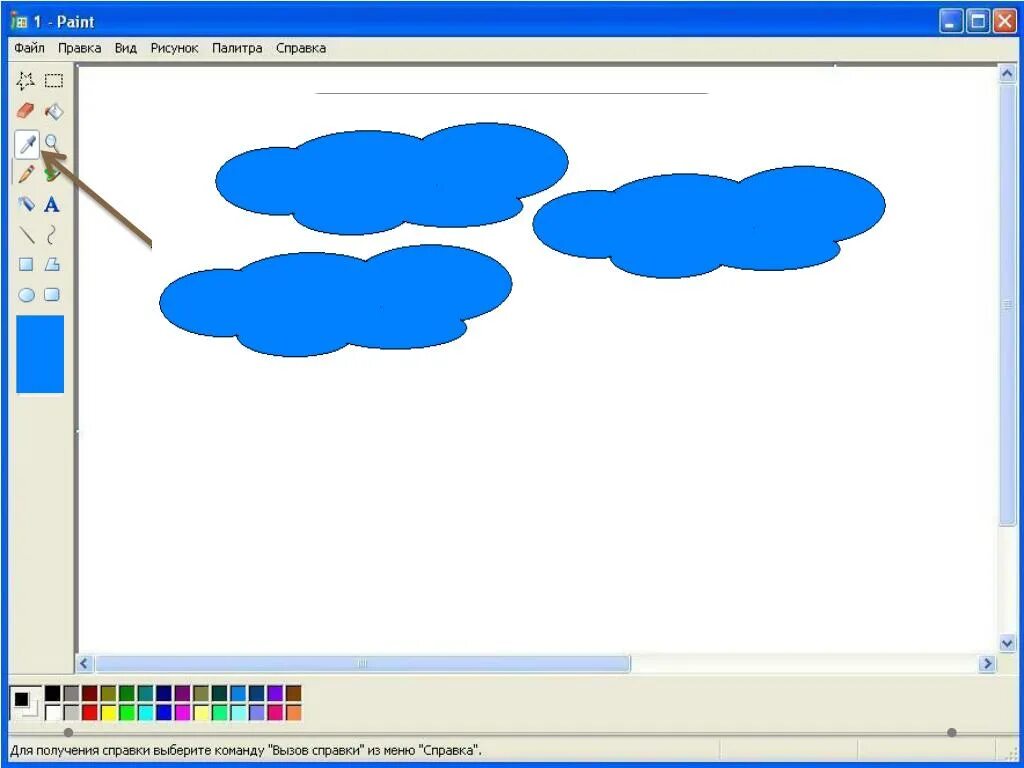Pick the brown palette swatch
The width and height of the screenshot is (1024, 768).
[x=293, y=693]
